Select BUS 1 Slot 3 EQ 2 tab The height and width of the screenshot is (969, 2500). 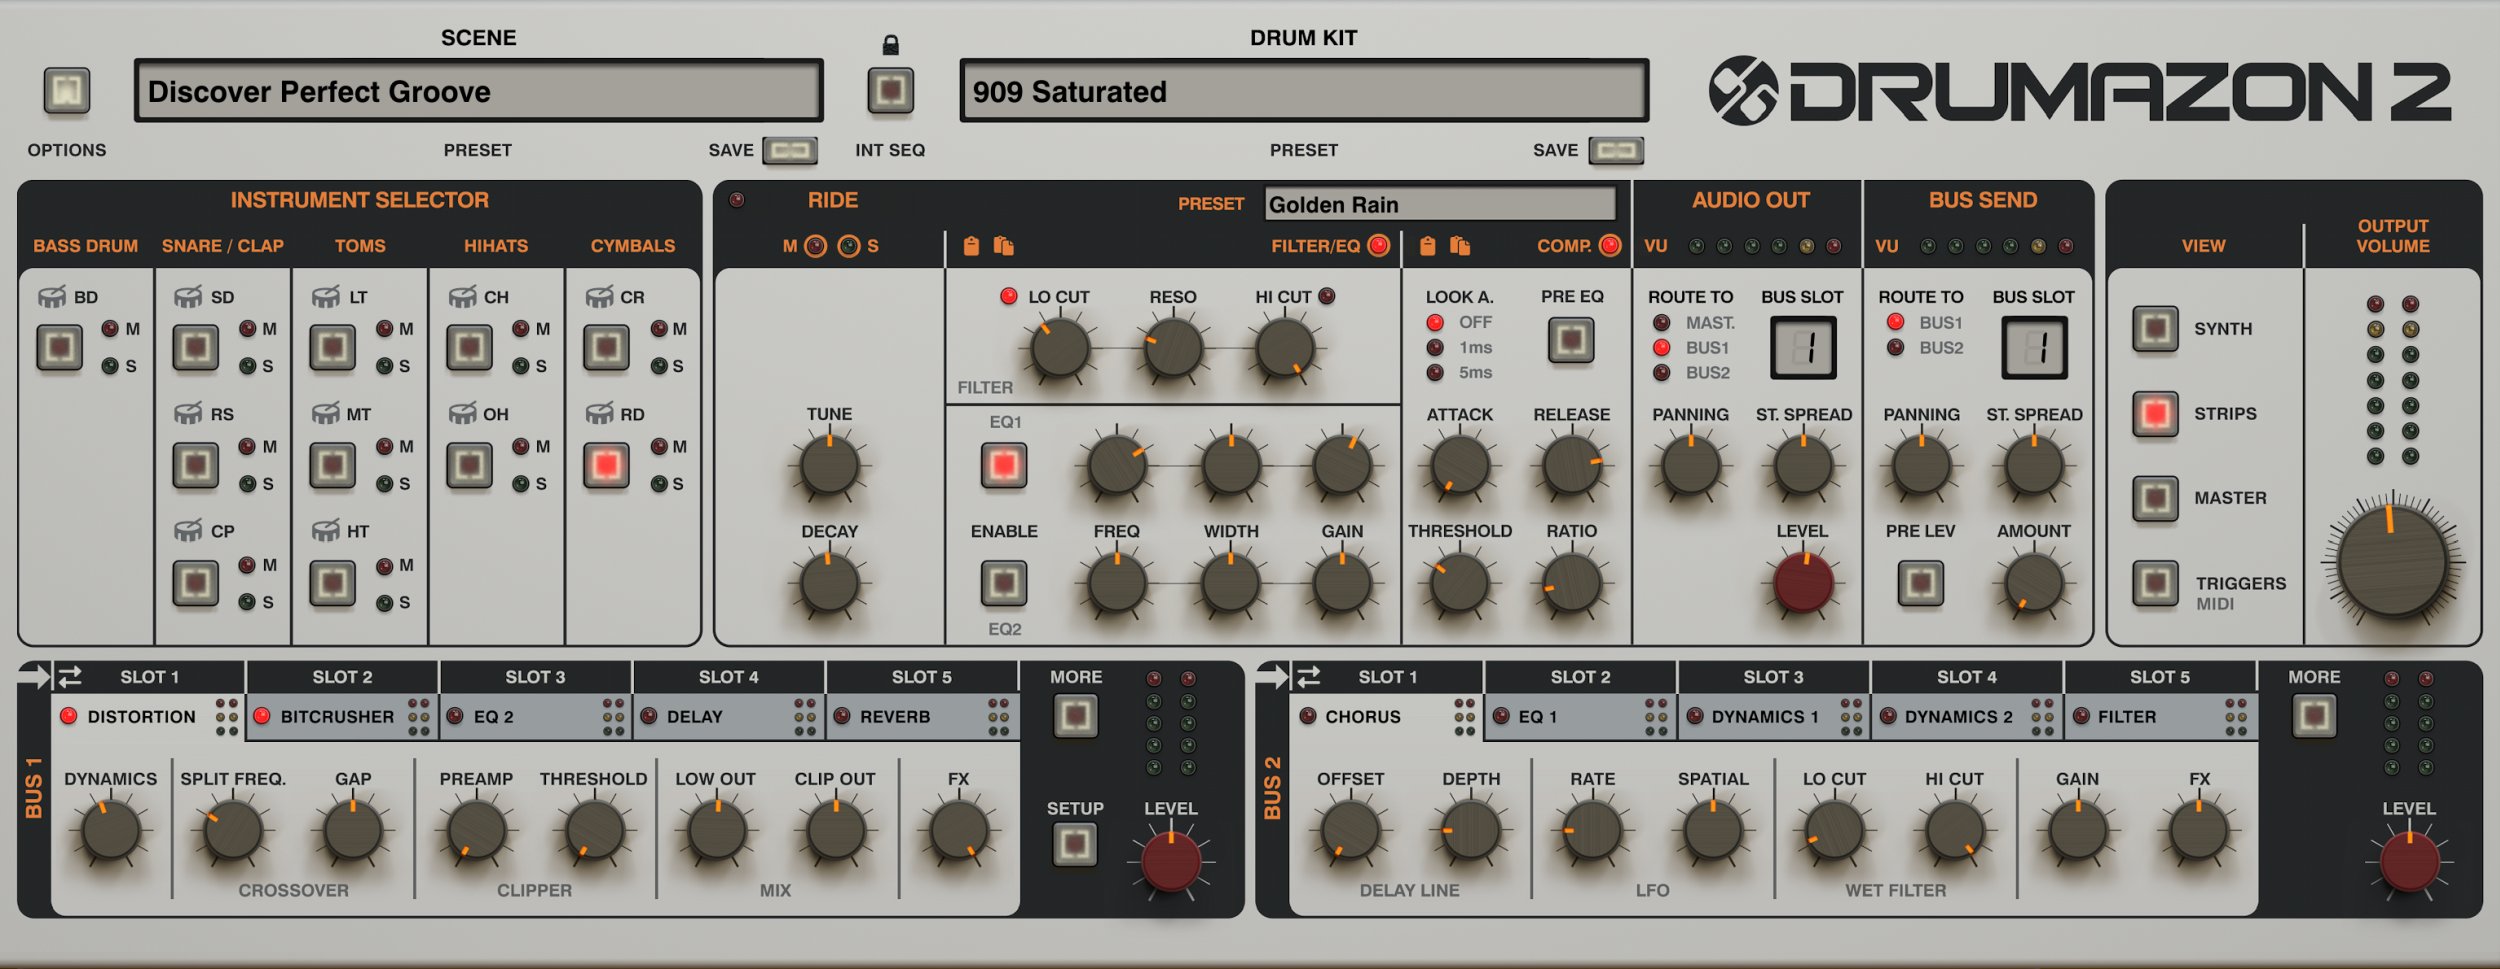click(535, 717)
